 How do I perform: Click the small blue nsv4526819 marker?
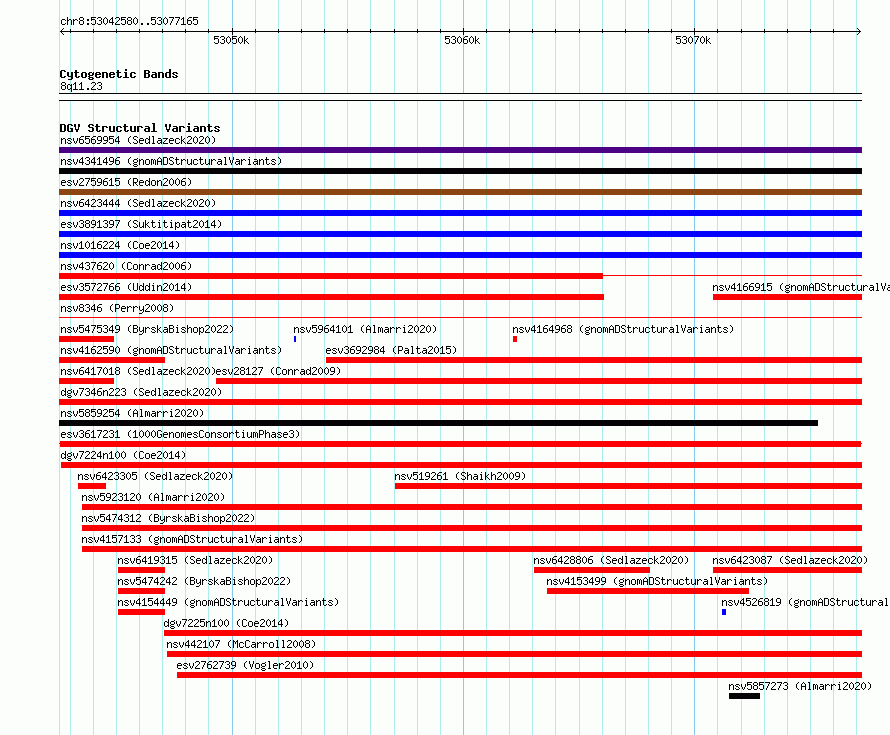[x=724, y=612]
